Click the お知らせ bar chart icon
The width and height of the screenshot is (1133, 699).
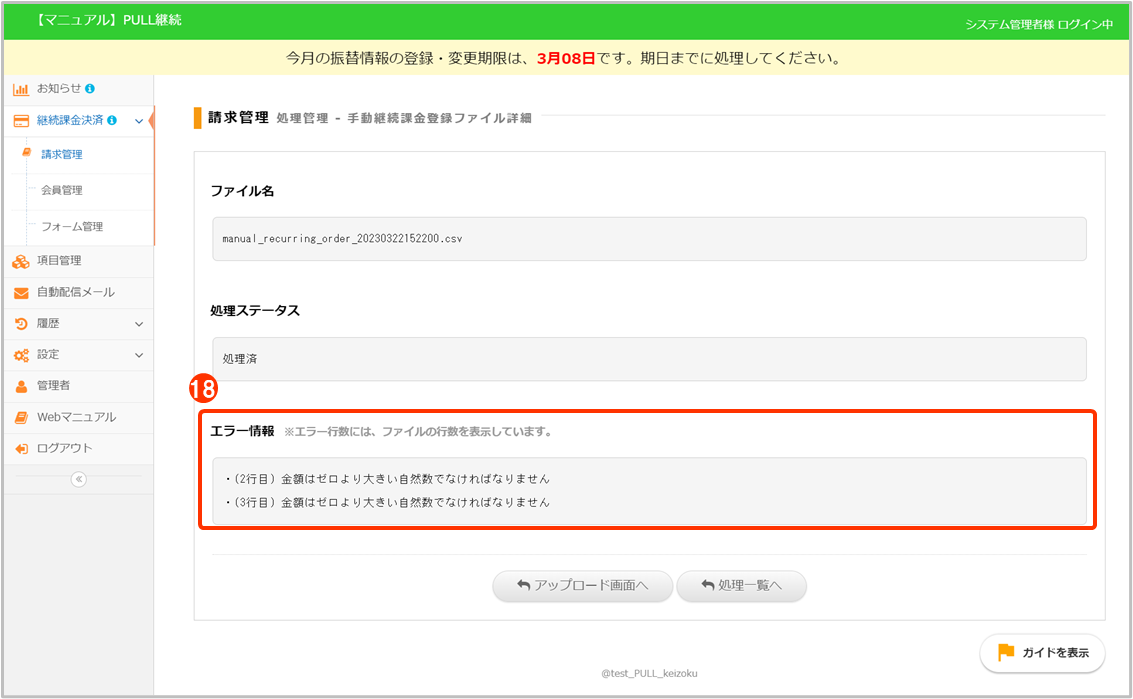[x=20, y=89]
